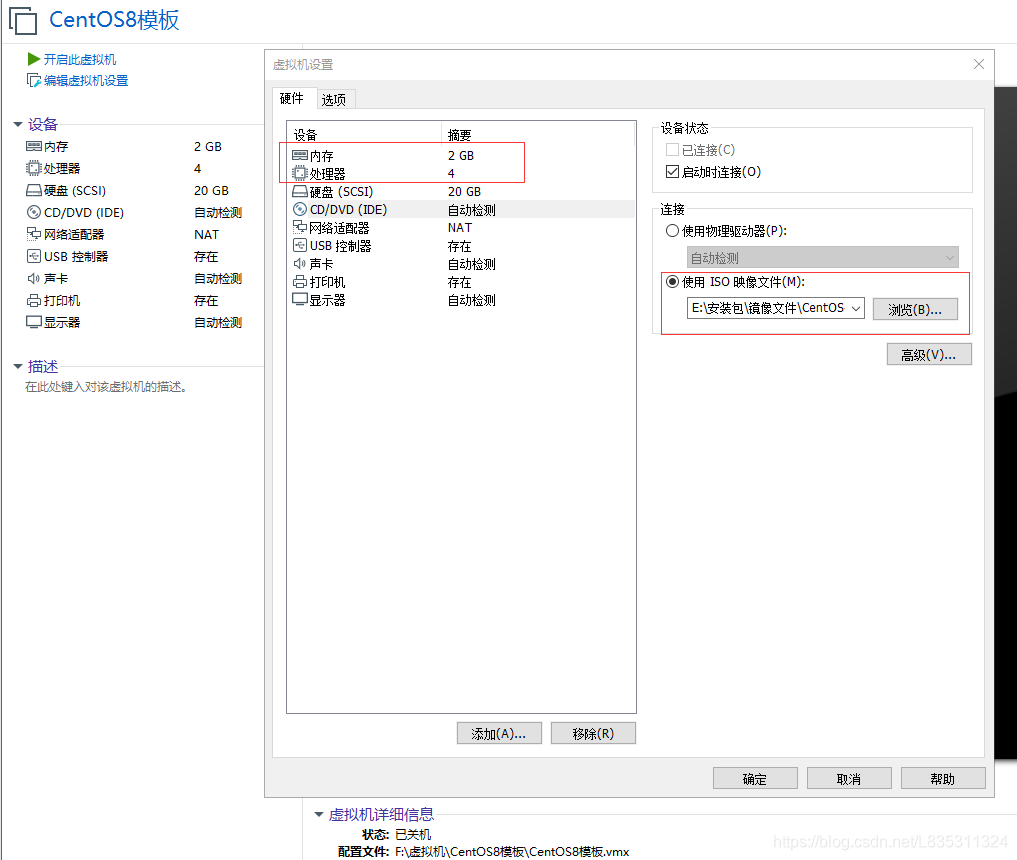
Task: Confirm settings with 确定 button
Action: [x=755, y=779]
